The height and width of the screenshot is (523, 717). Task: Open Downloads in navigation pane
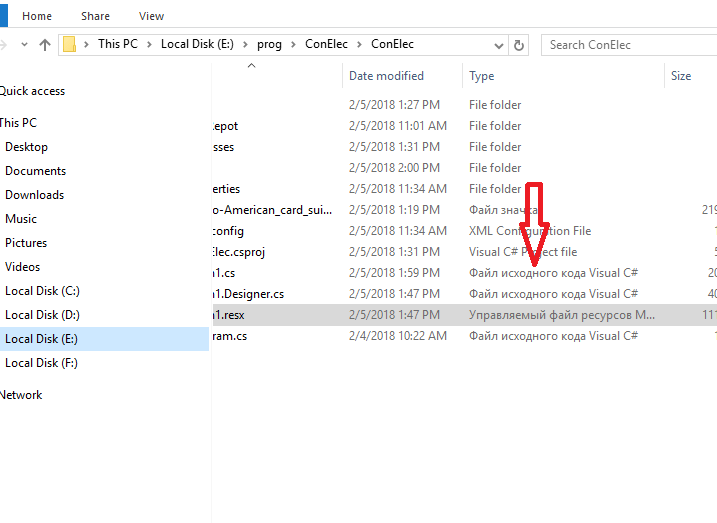tap(34, 195)
